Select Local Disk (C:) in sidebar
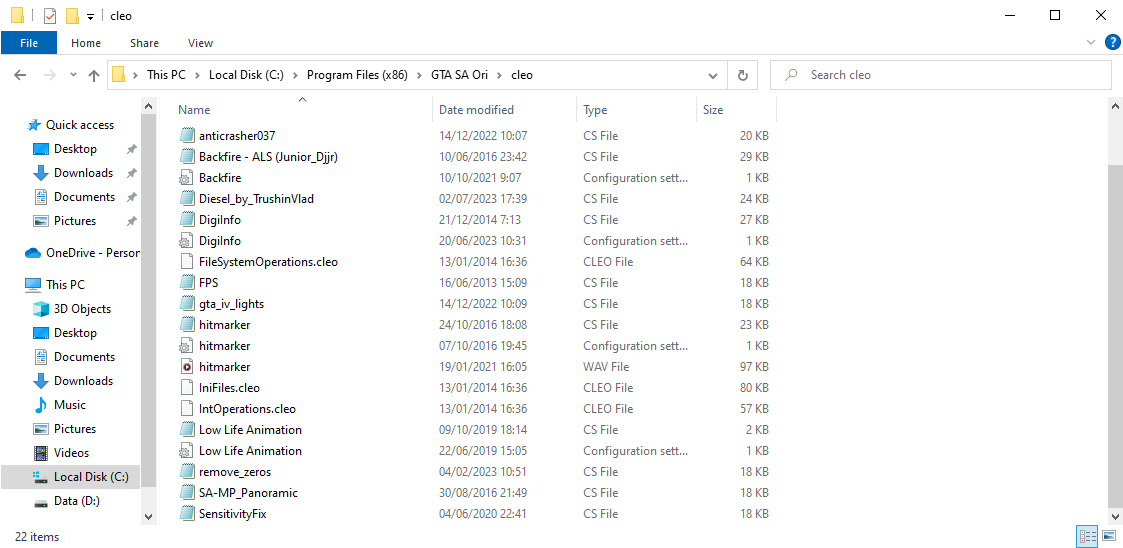This screenshot has width=1123, height=548. [70, 476]
